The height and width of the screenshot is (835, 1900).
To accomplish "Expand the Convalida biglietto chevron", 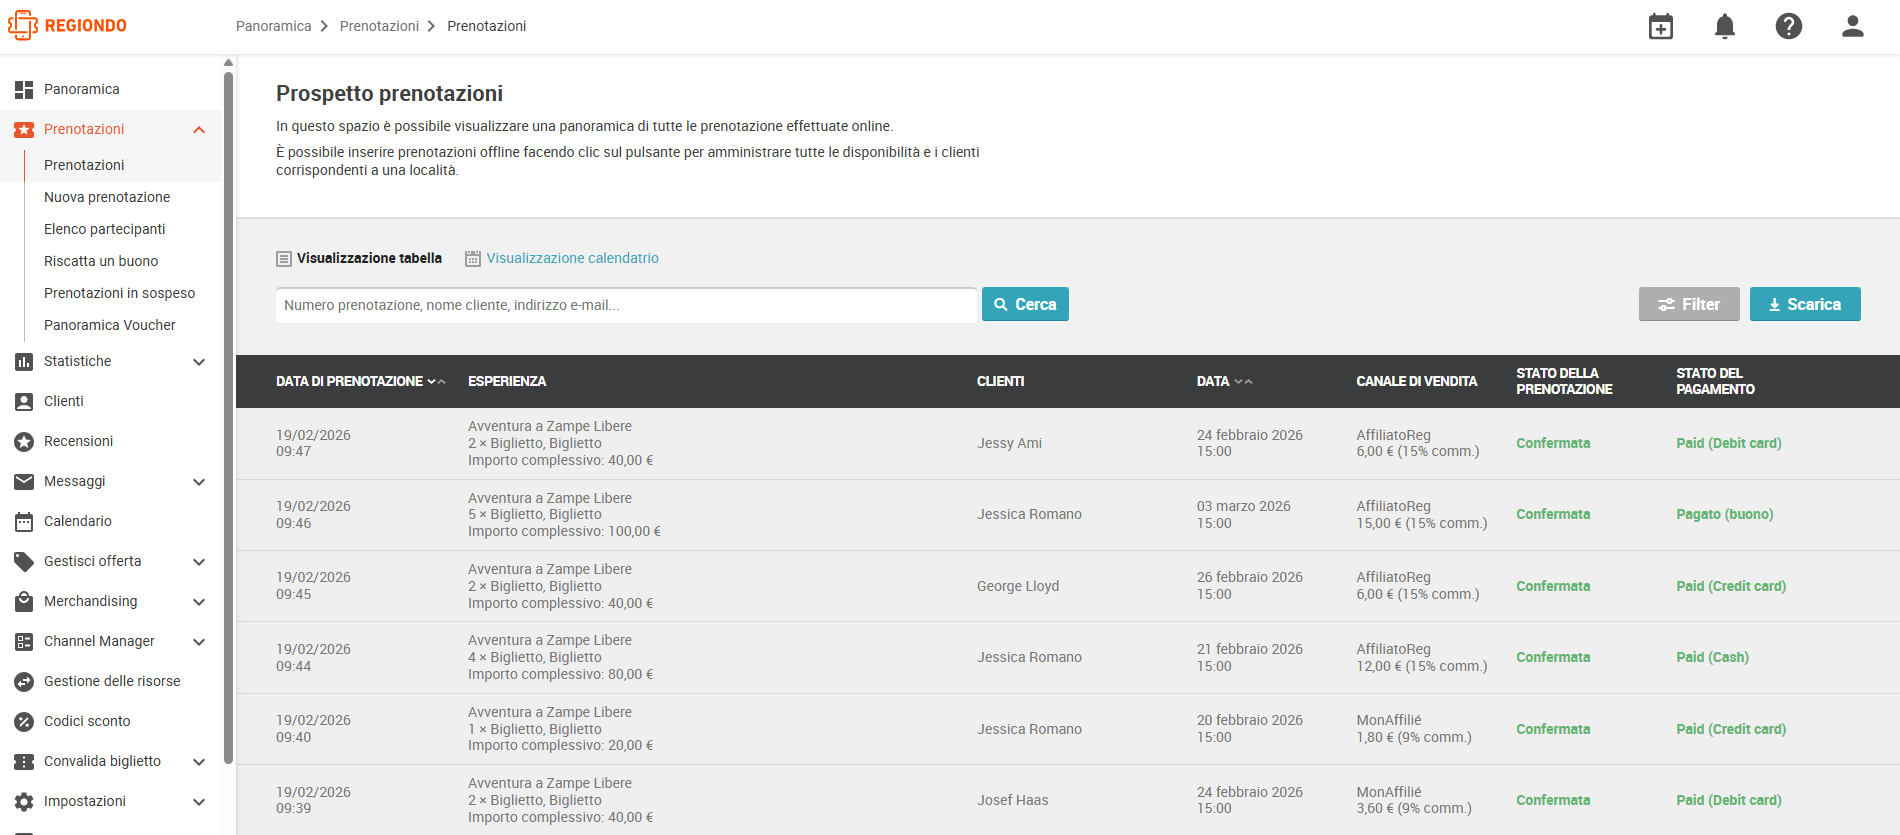I will tap(199, 761).
